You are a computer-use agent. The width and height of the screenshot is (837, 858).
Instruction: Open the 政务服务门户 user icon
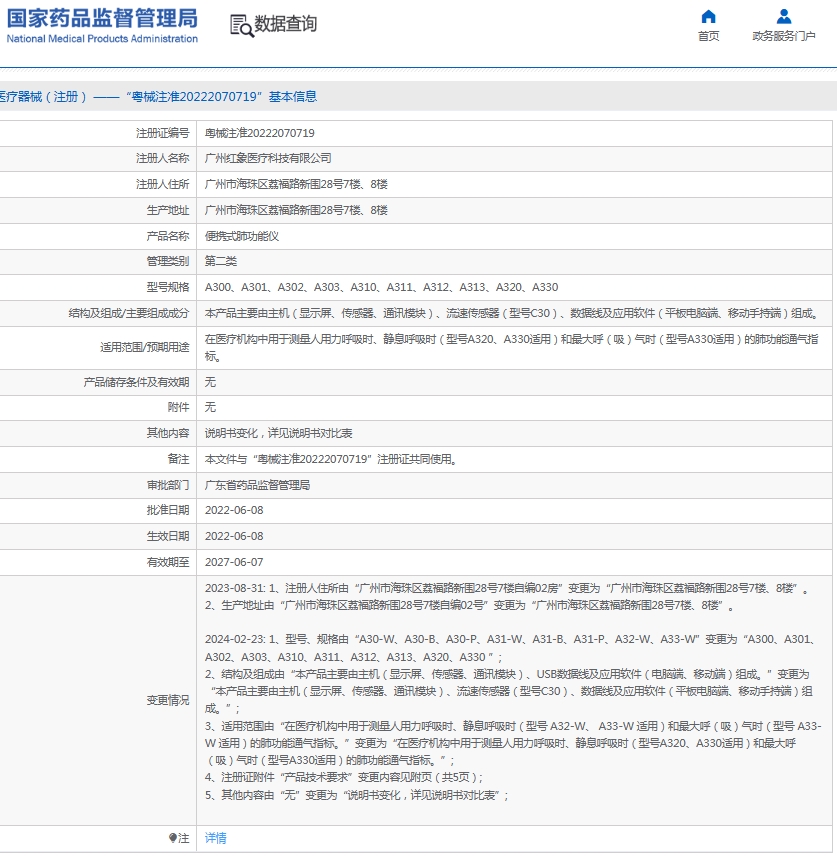[783, 16]
